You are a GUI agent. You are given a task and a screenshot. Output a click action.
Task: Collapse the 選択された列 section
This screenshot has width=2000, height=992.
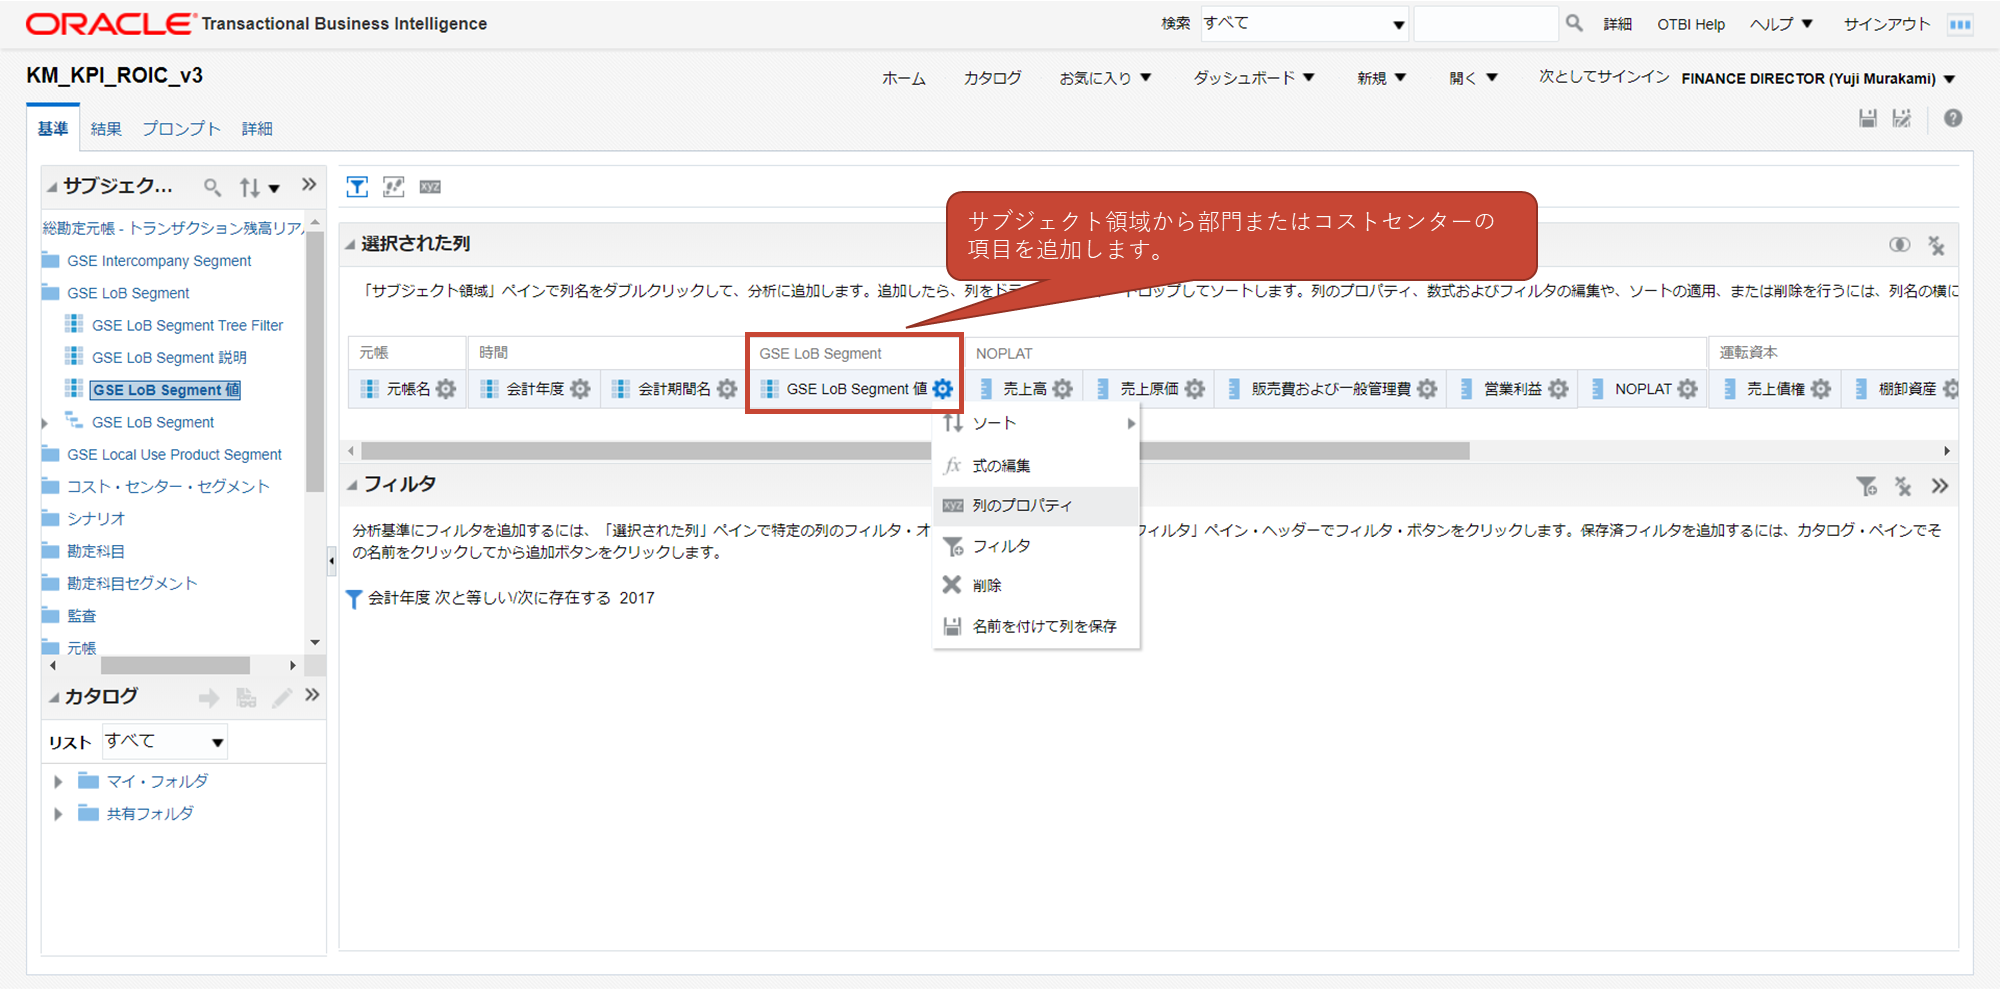pos(351,244)
